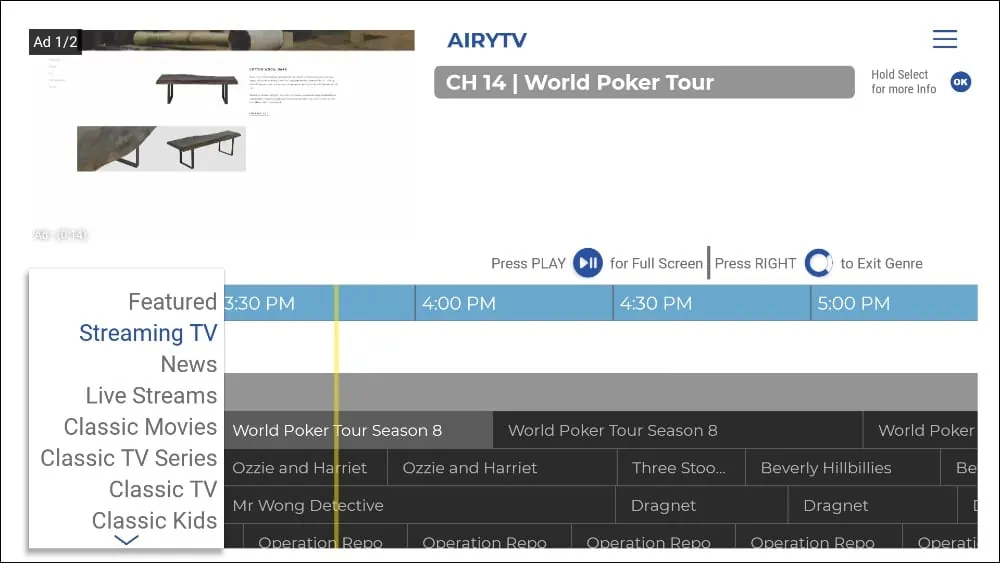
Task: Select the Streaming TV genre
Action: 148,333
